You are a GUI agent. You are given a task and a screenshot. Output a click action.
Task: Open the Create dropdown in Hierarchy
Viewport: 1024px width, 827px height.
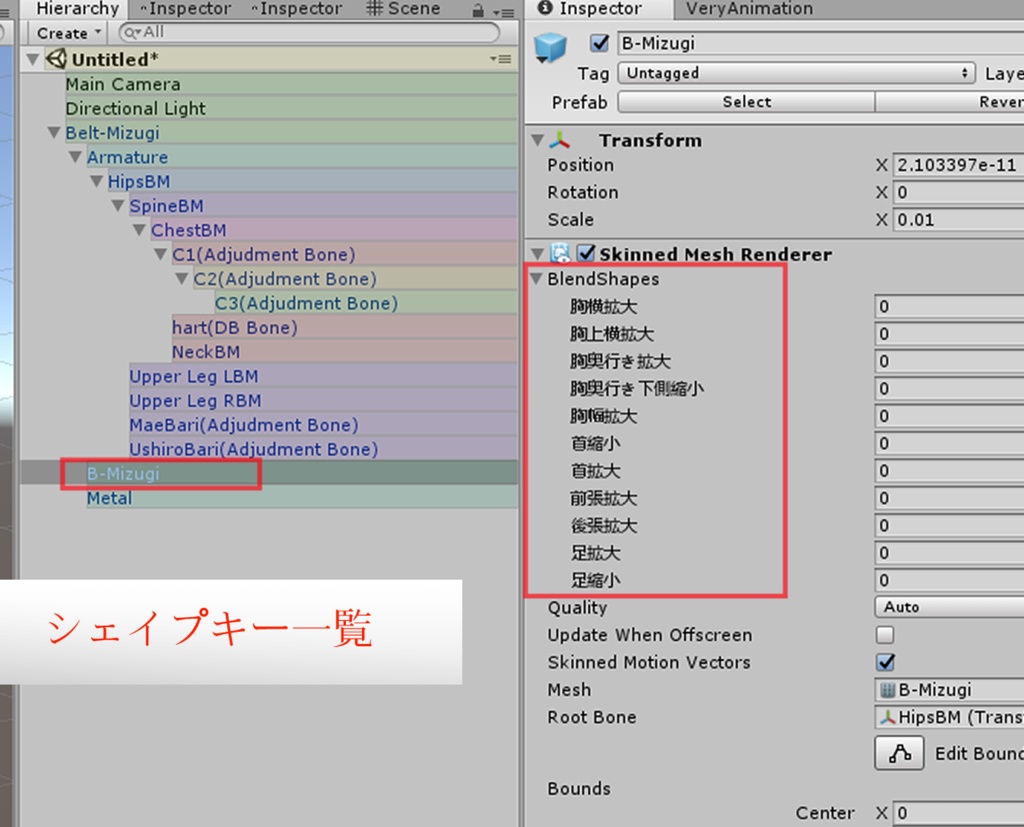click(69, 33)
